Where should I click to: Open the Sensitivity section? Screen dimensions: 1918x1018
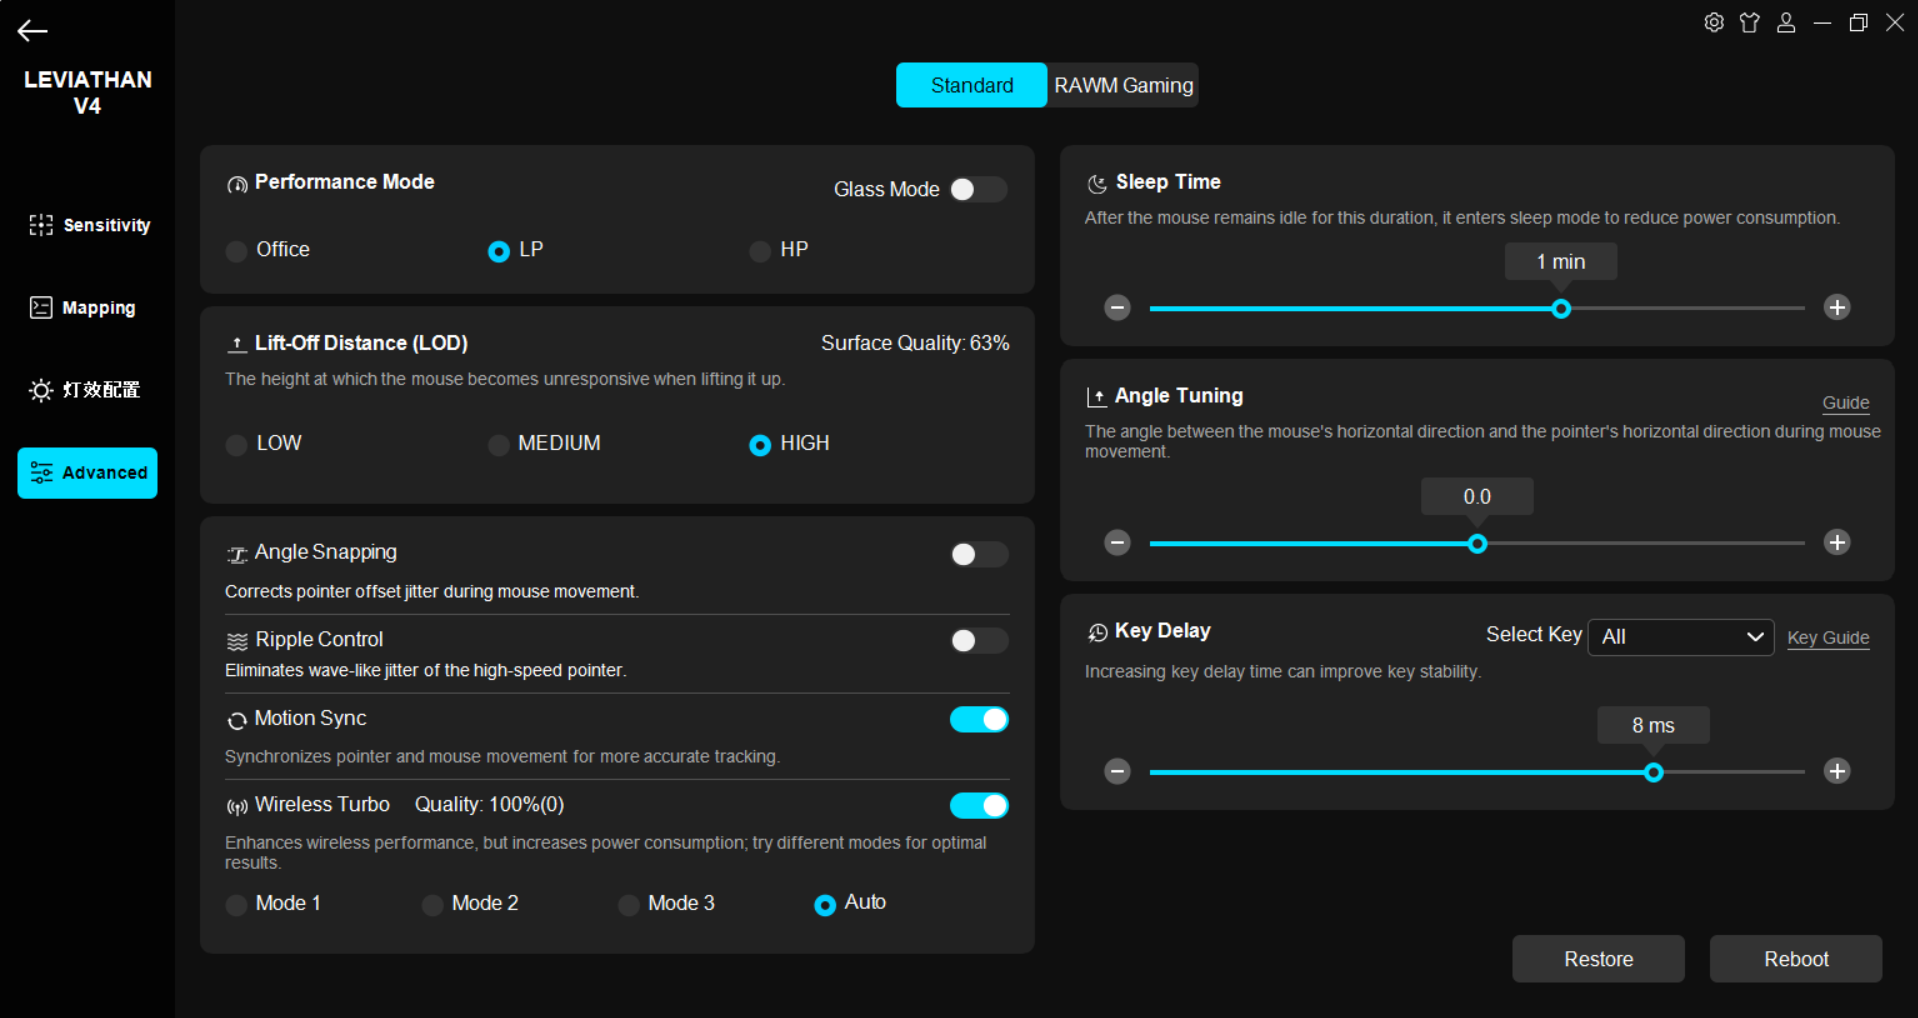coord(90,226)
